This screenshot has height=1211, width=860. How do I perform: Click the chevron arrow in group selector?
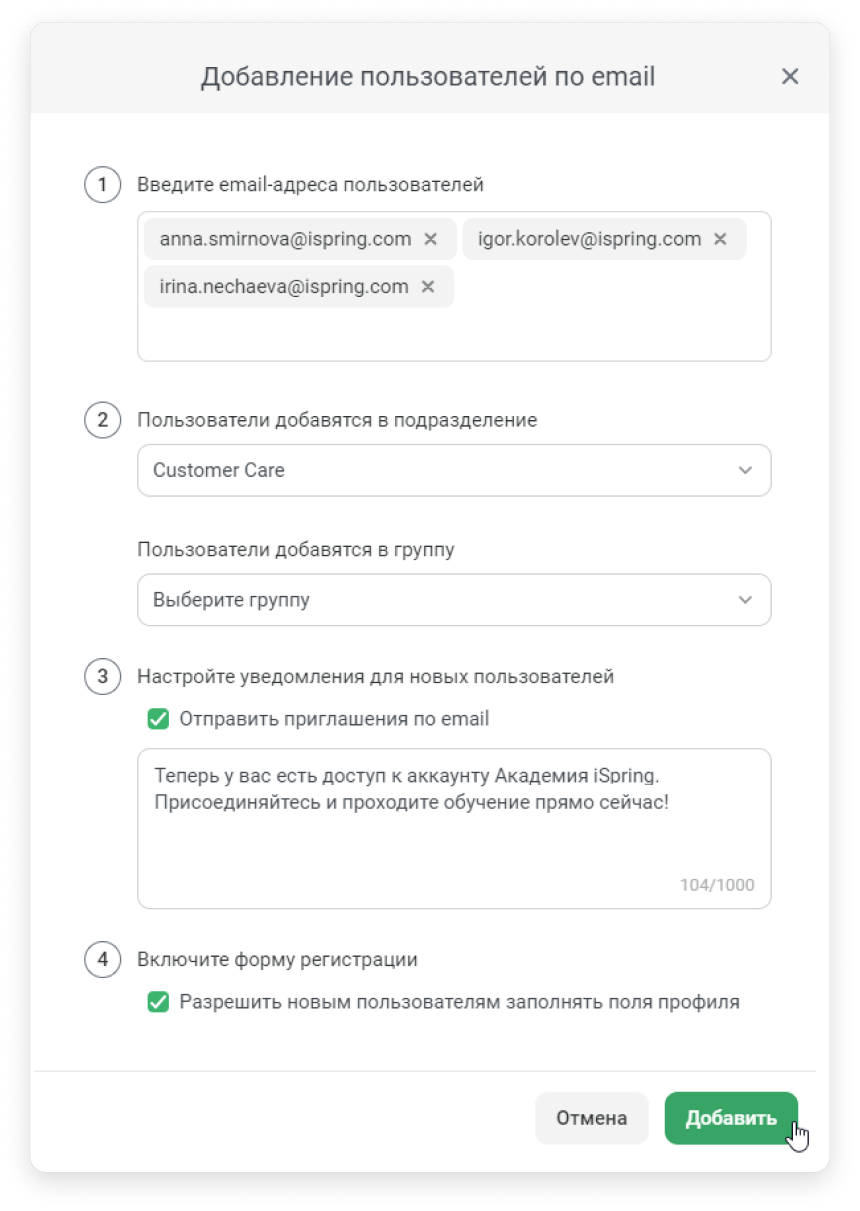coord(745,600)
